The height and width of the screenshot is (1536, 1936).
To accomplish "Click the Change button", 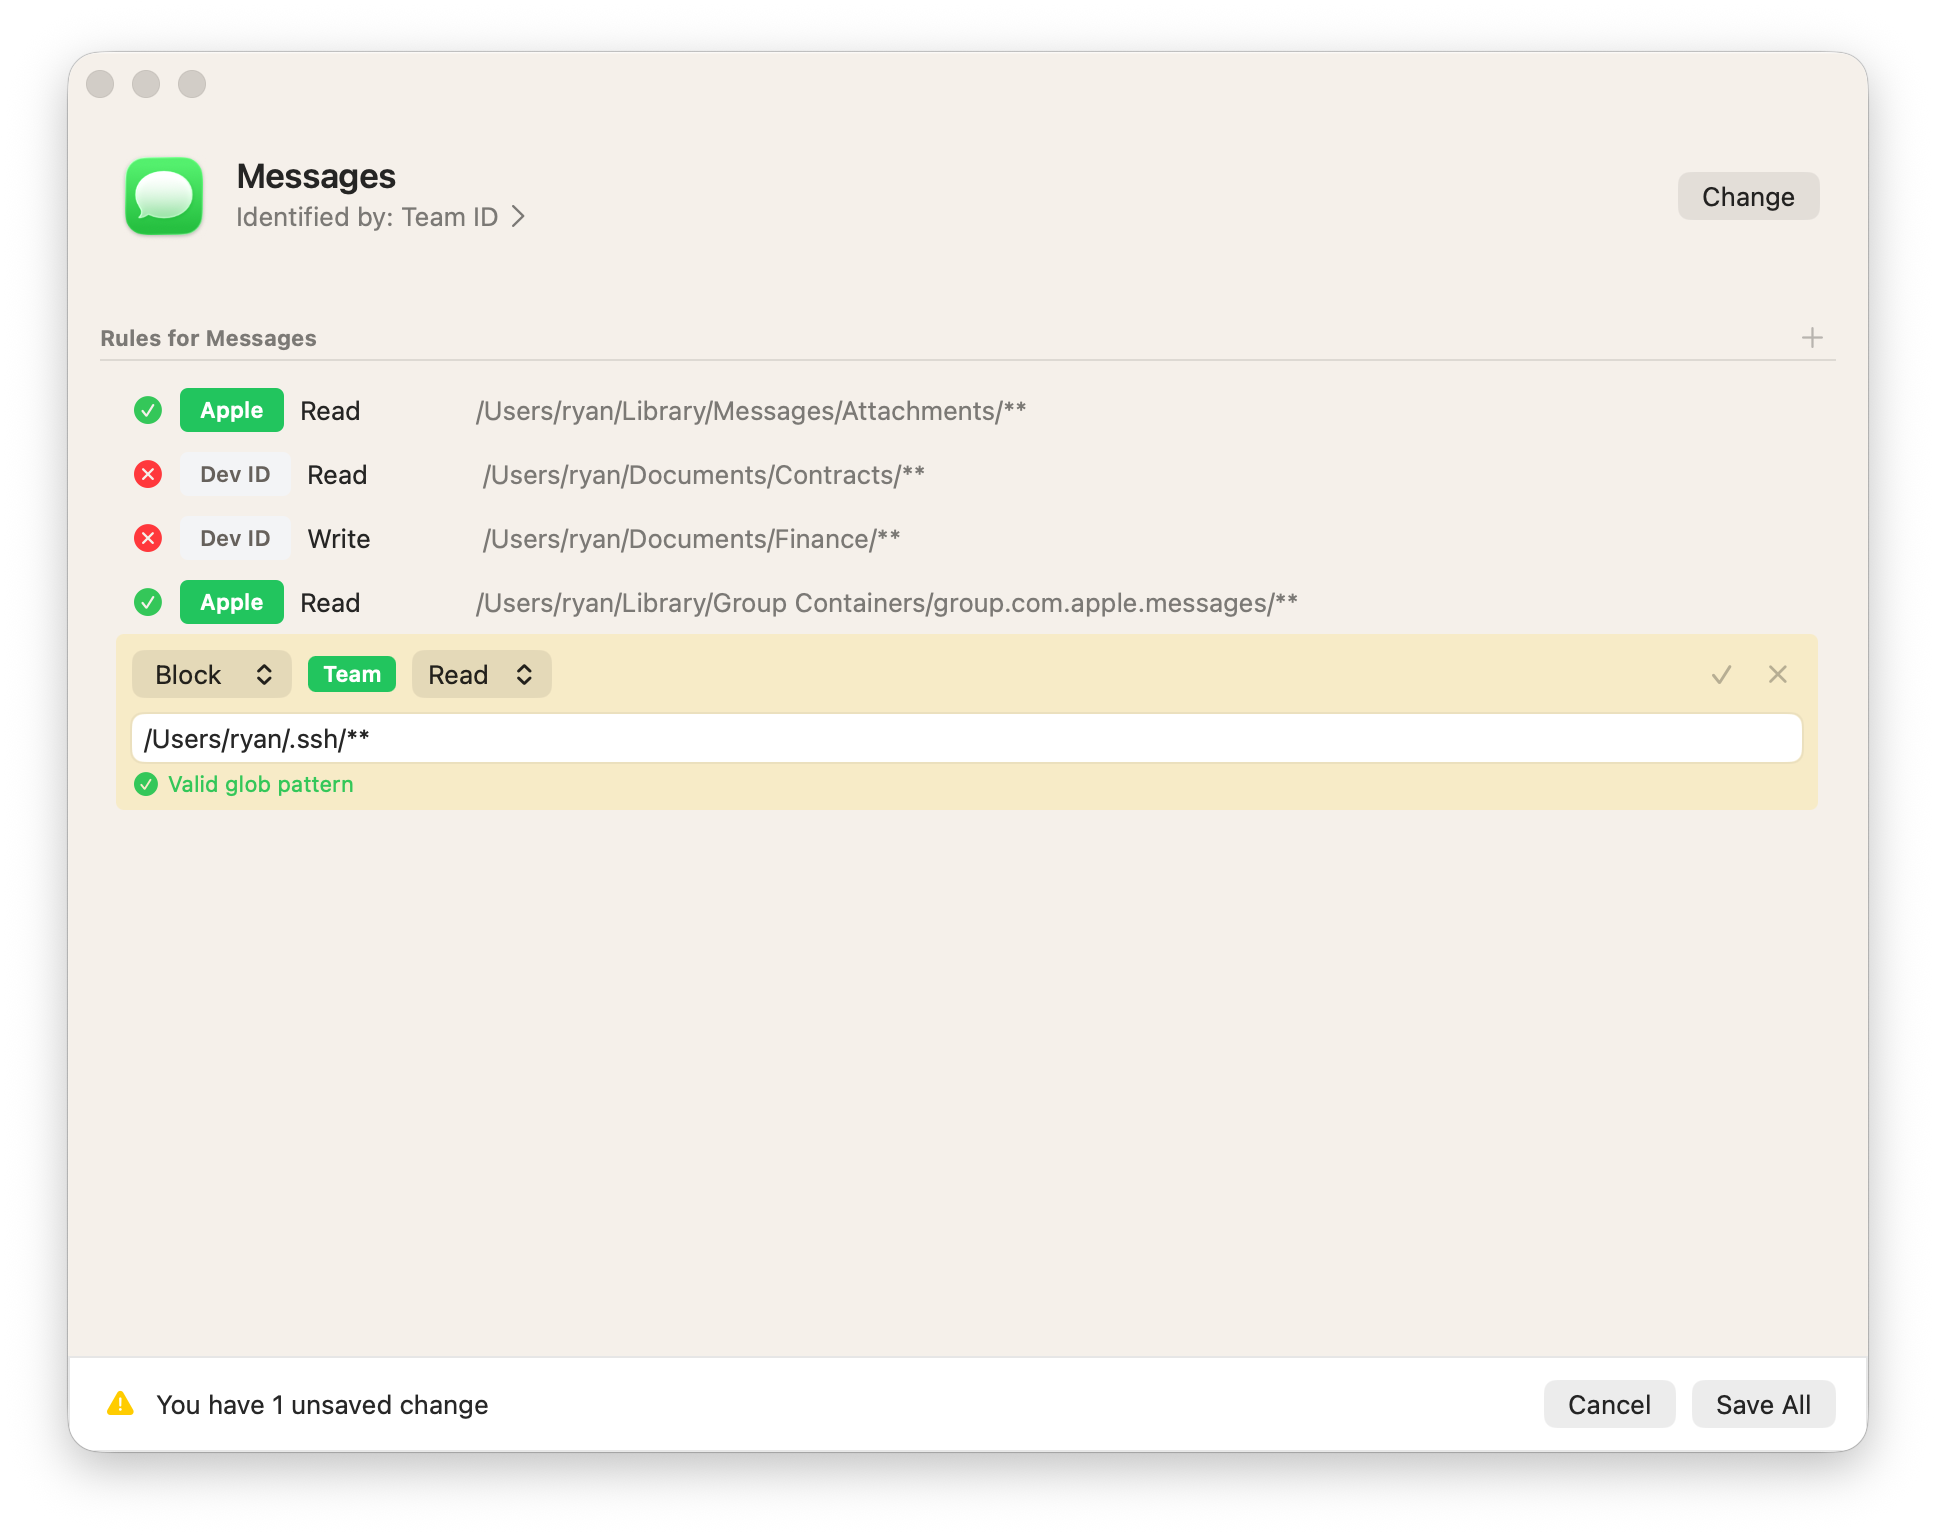I will pos(1748,196).
